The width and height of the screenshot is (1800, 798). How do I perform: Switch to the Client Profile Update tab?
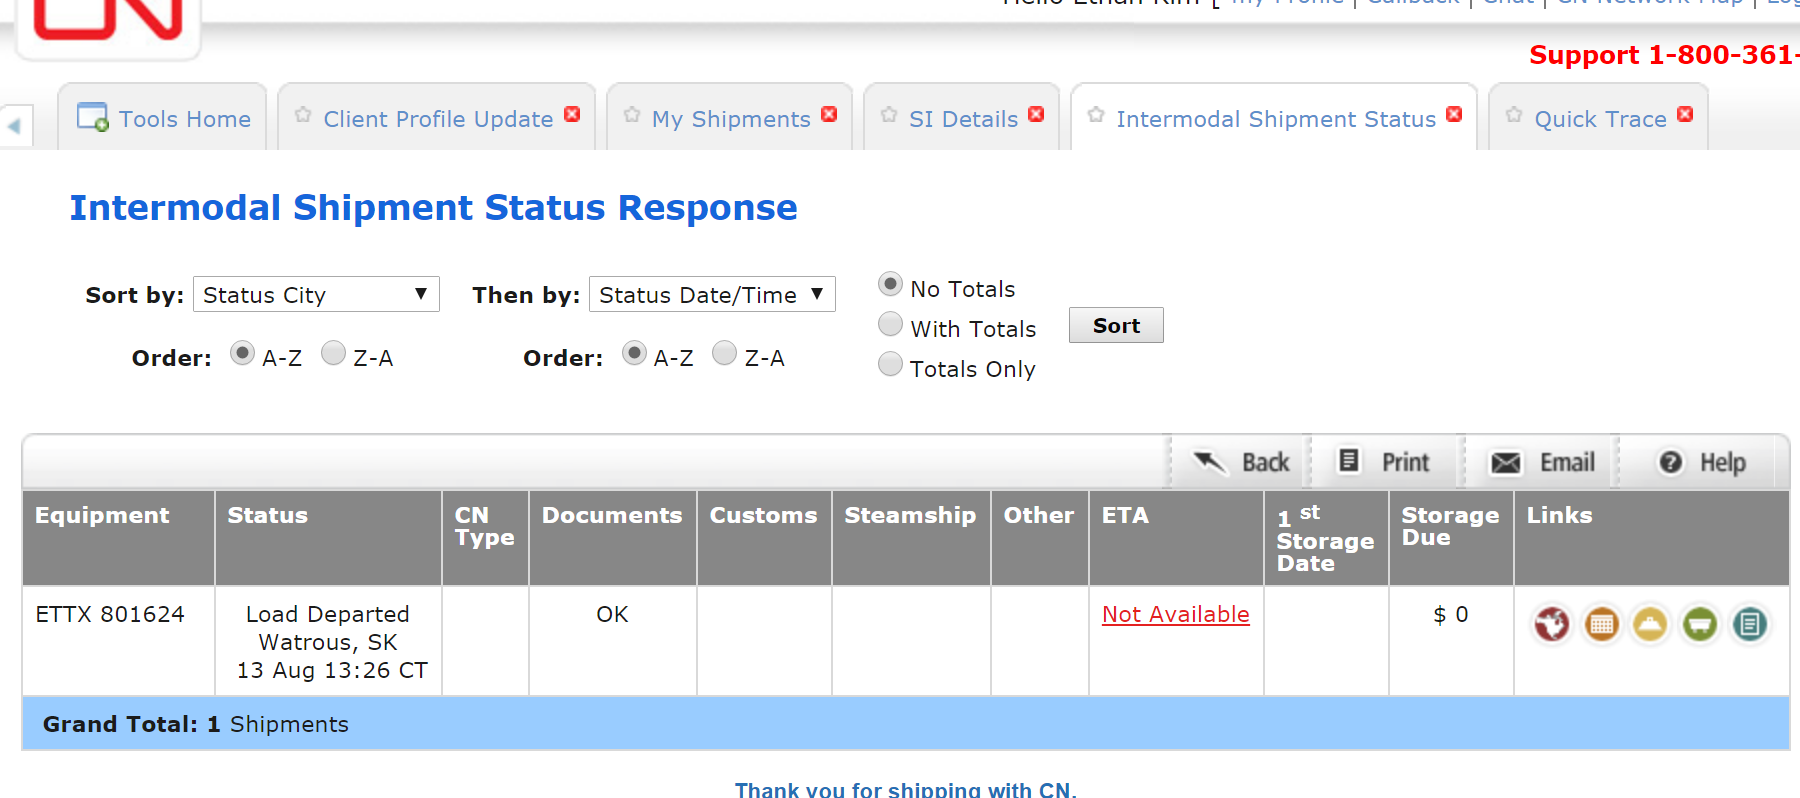tap(438, 119)
